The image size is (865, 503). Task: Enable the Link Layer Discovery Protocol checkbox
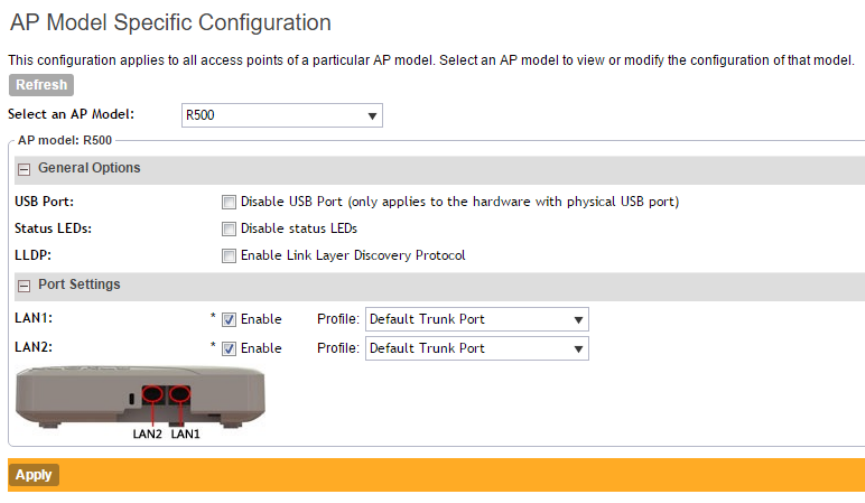point(229,255)
